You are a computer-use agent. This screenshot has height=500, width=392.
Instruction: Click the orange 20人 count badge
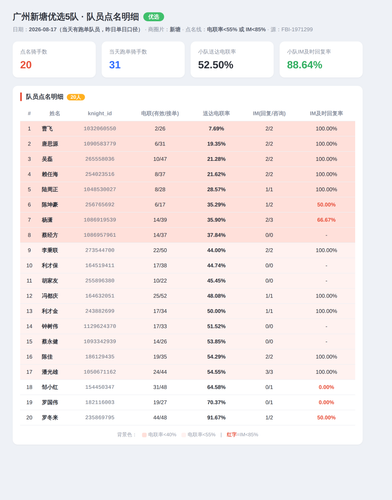76,97
